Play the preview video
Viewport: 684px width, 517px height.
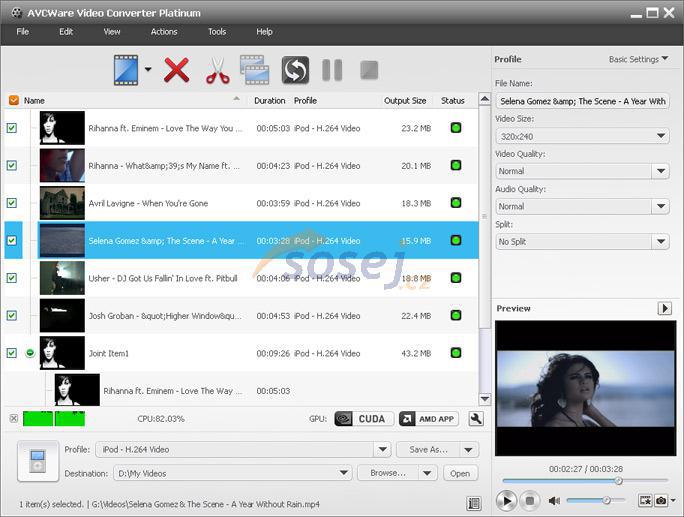click(x=506, y=500)
